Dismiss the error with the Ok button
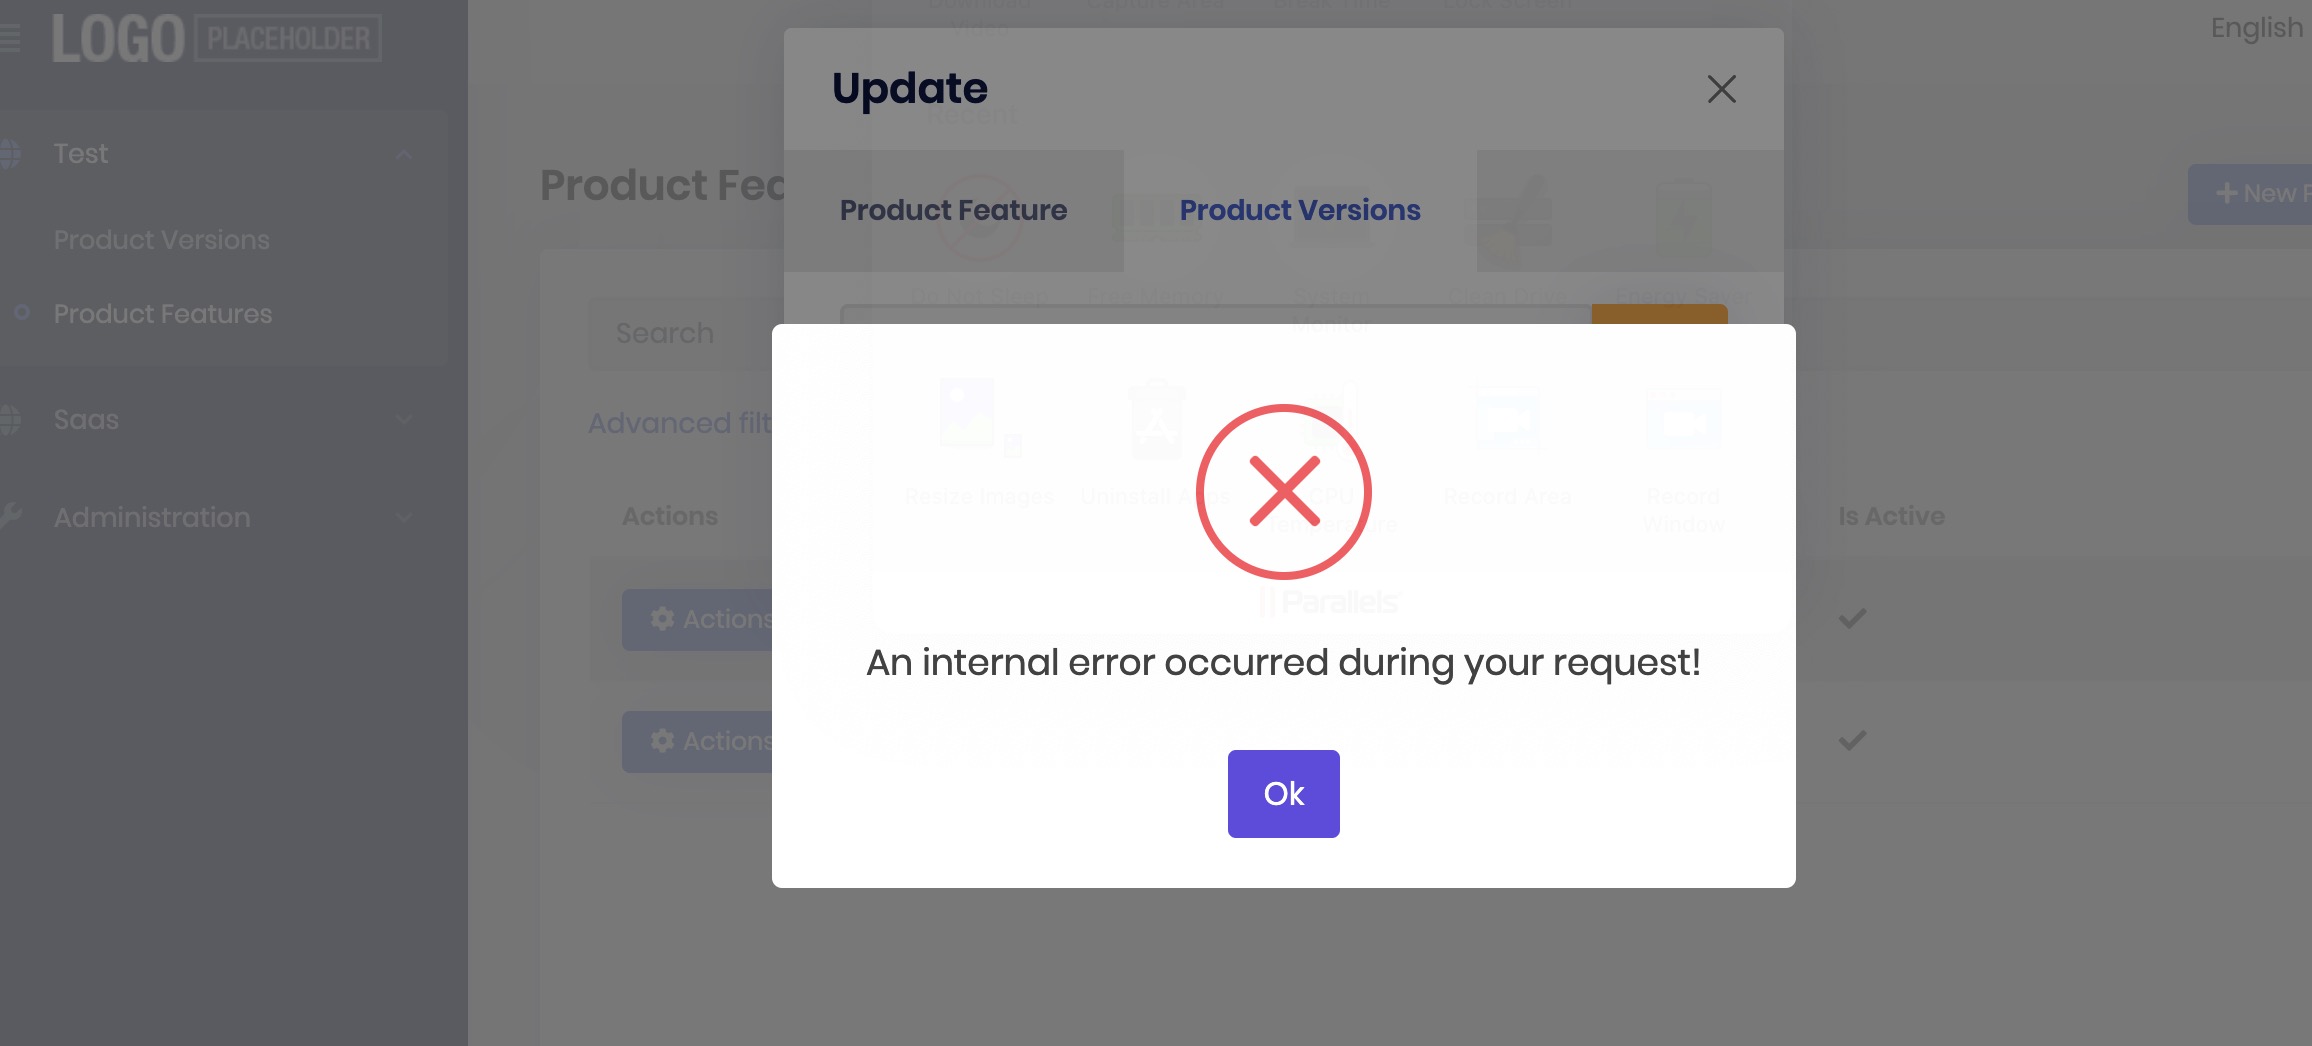The height and width of the screenshot is (1046, 2312). click(1283, 793)
